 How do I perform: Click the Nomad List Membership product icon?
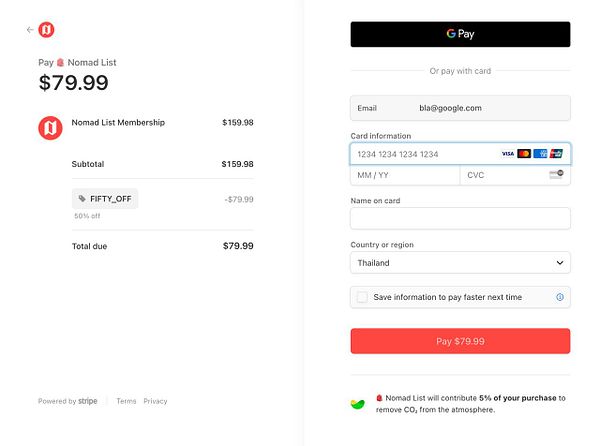pos(50,128)
